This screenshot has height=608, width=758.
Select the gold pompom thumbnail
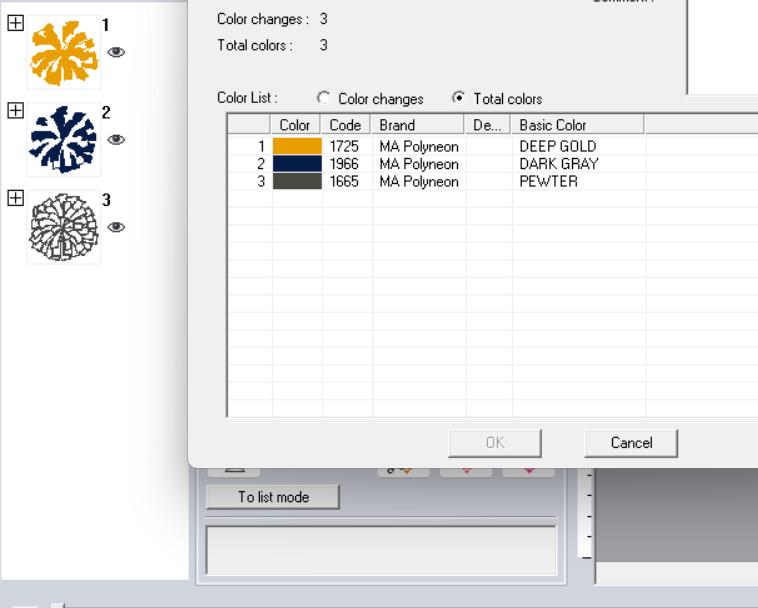pyautogui.click(x=64, y=52)
